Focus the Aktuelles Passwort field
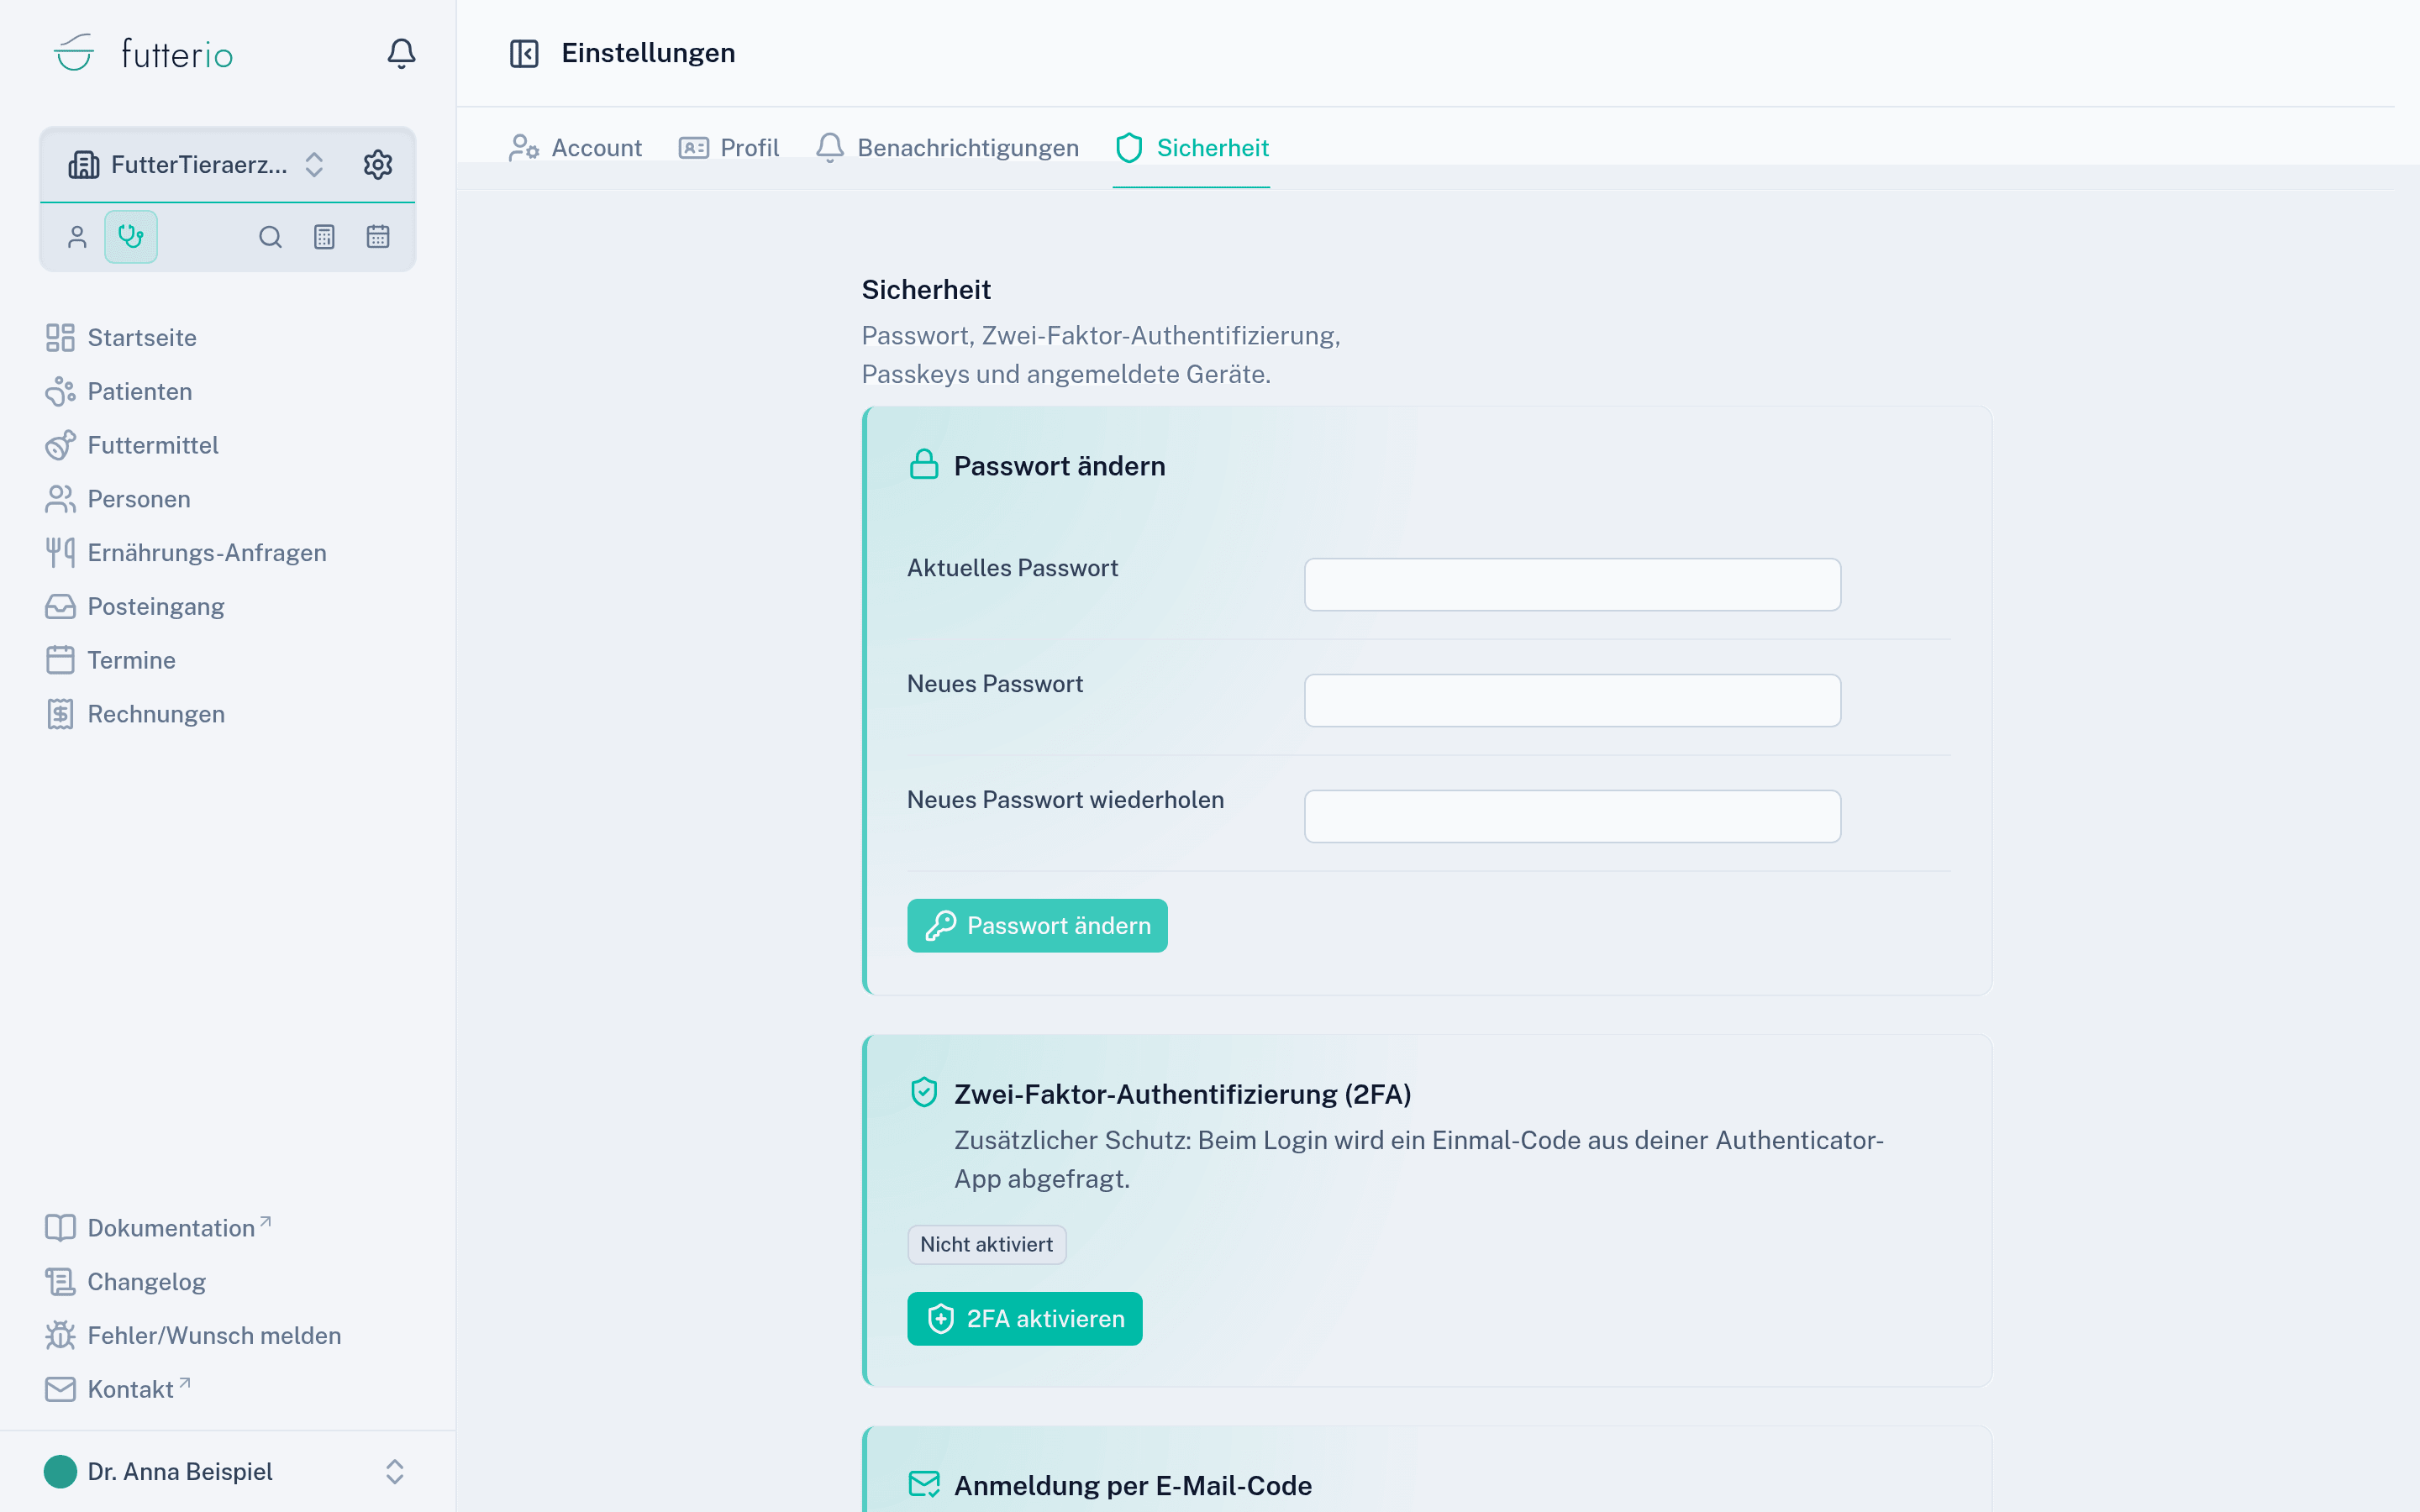The image size is (2420, 1512). point(1572,584)
